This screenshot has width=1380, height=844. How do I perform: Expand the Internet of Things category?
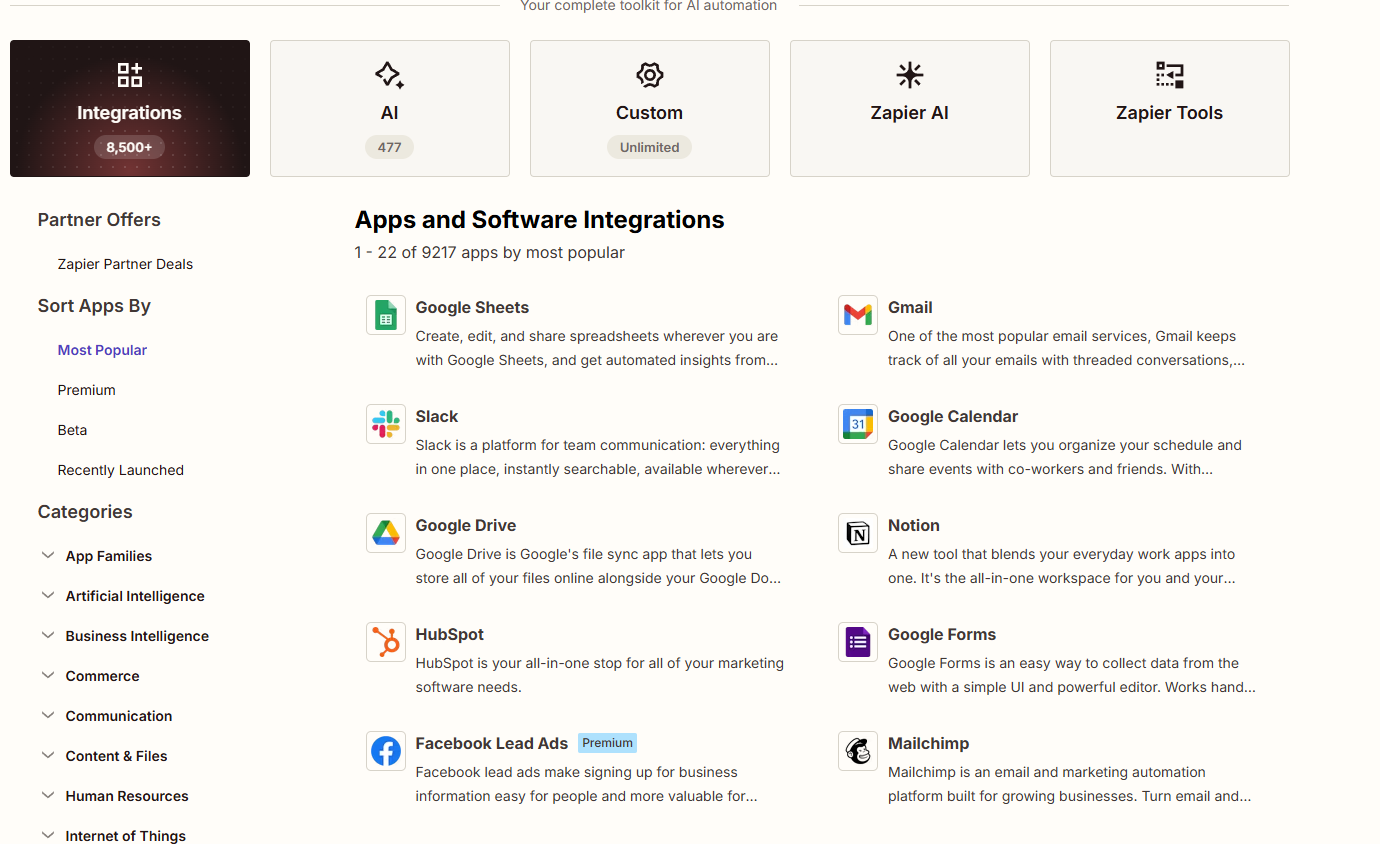[x=125, y=835]
